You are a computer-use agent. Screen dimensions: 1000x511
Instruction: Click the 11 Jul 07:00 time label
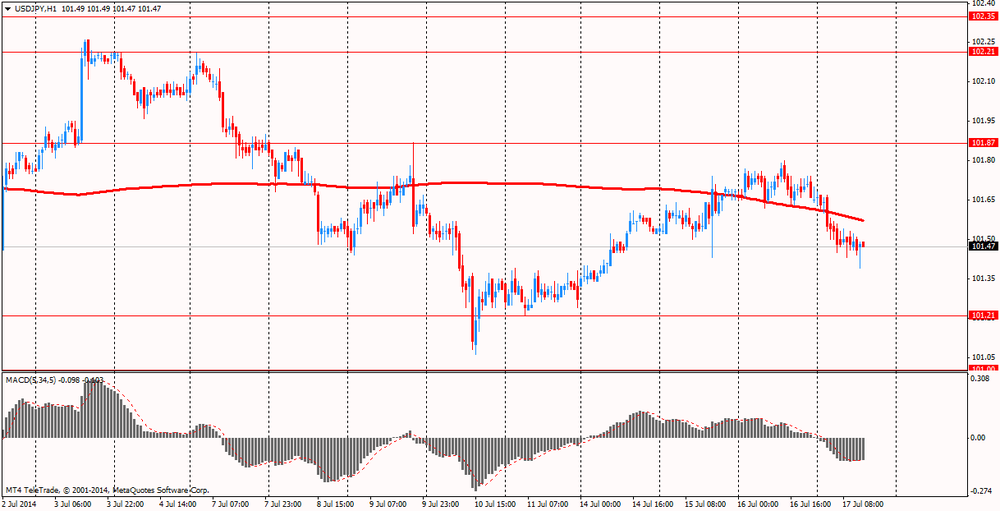click(547, 504)
